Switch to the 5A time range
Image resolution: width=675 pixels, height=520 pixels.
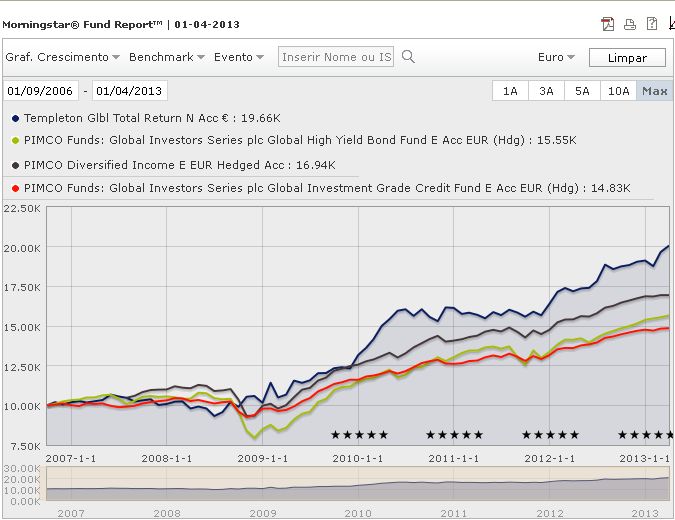click(x=582, y=91)
